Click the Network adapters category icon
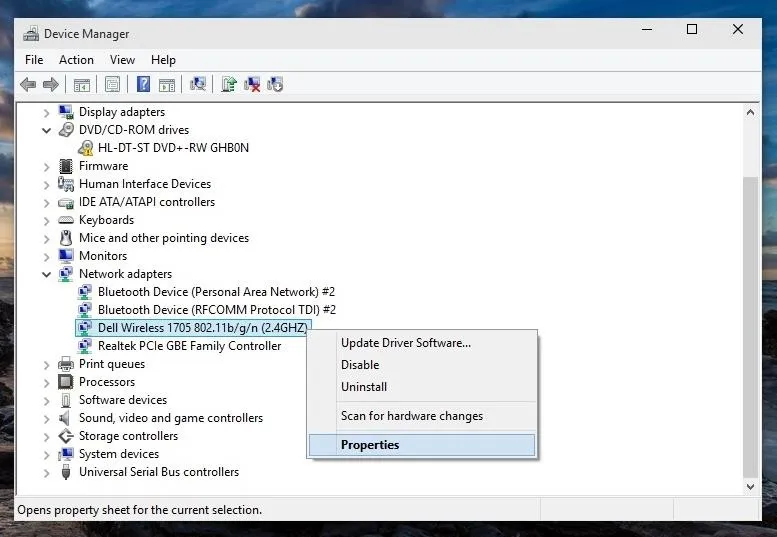 [66, 274]
